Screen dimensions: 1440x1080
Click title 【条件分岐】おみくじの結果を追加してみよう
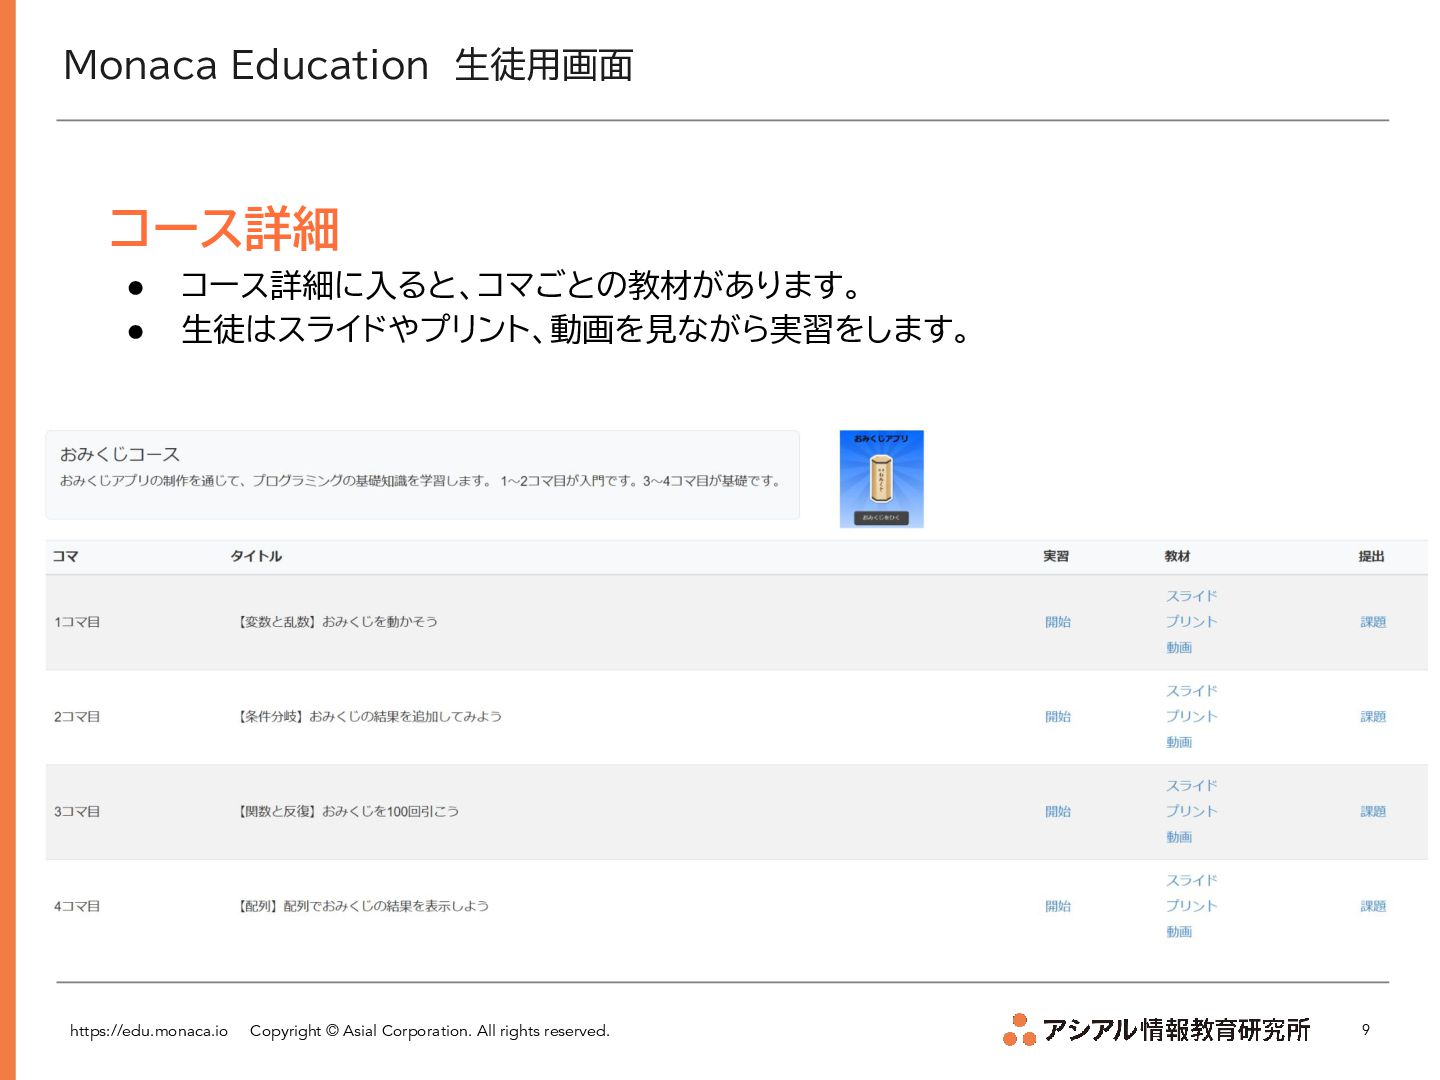coord(368,717)
